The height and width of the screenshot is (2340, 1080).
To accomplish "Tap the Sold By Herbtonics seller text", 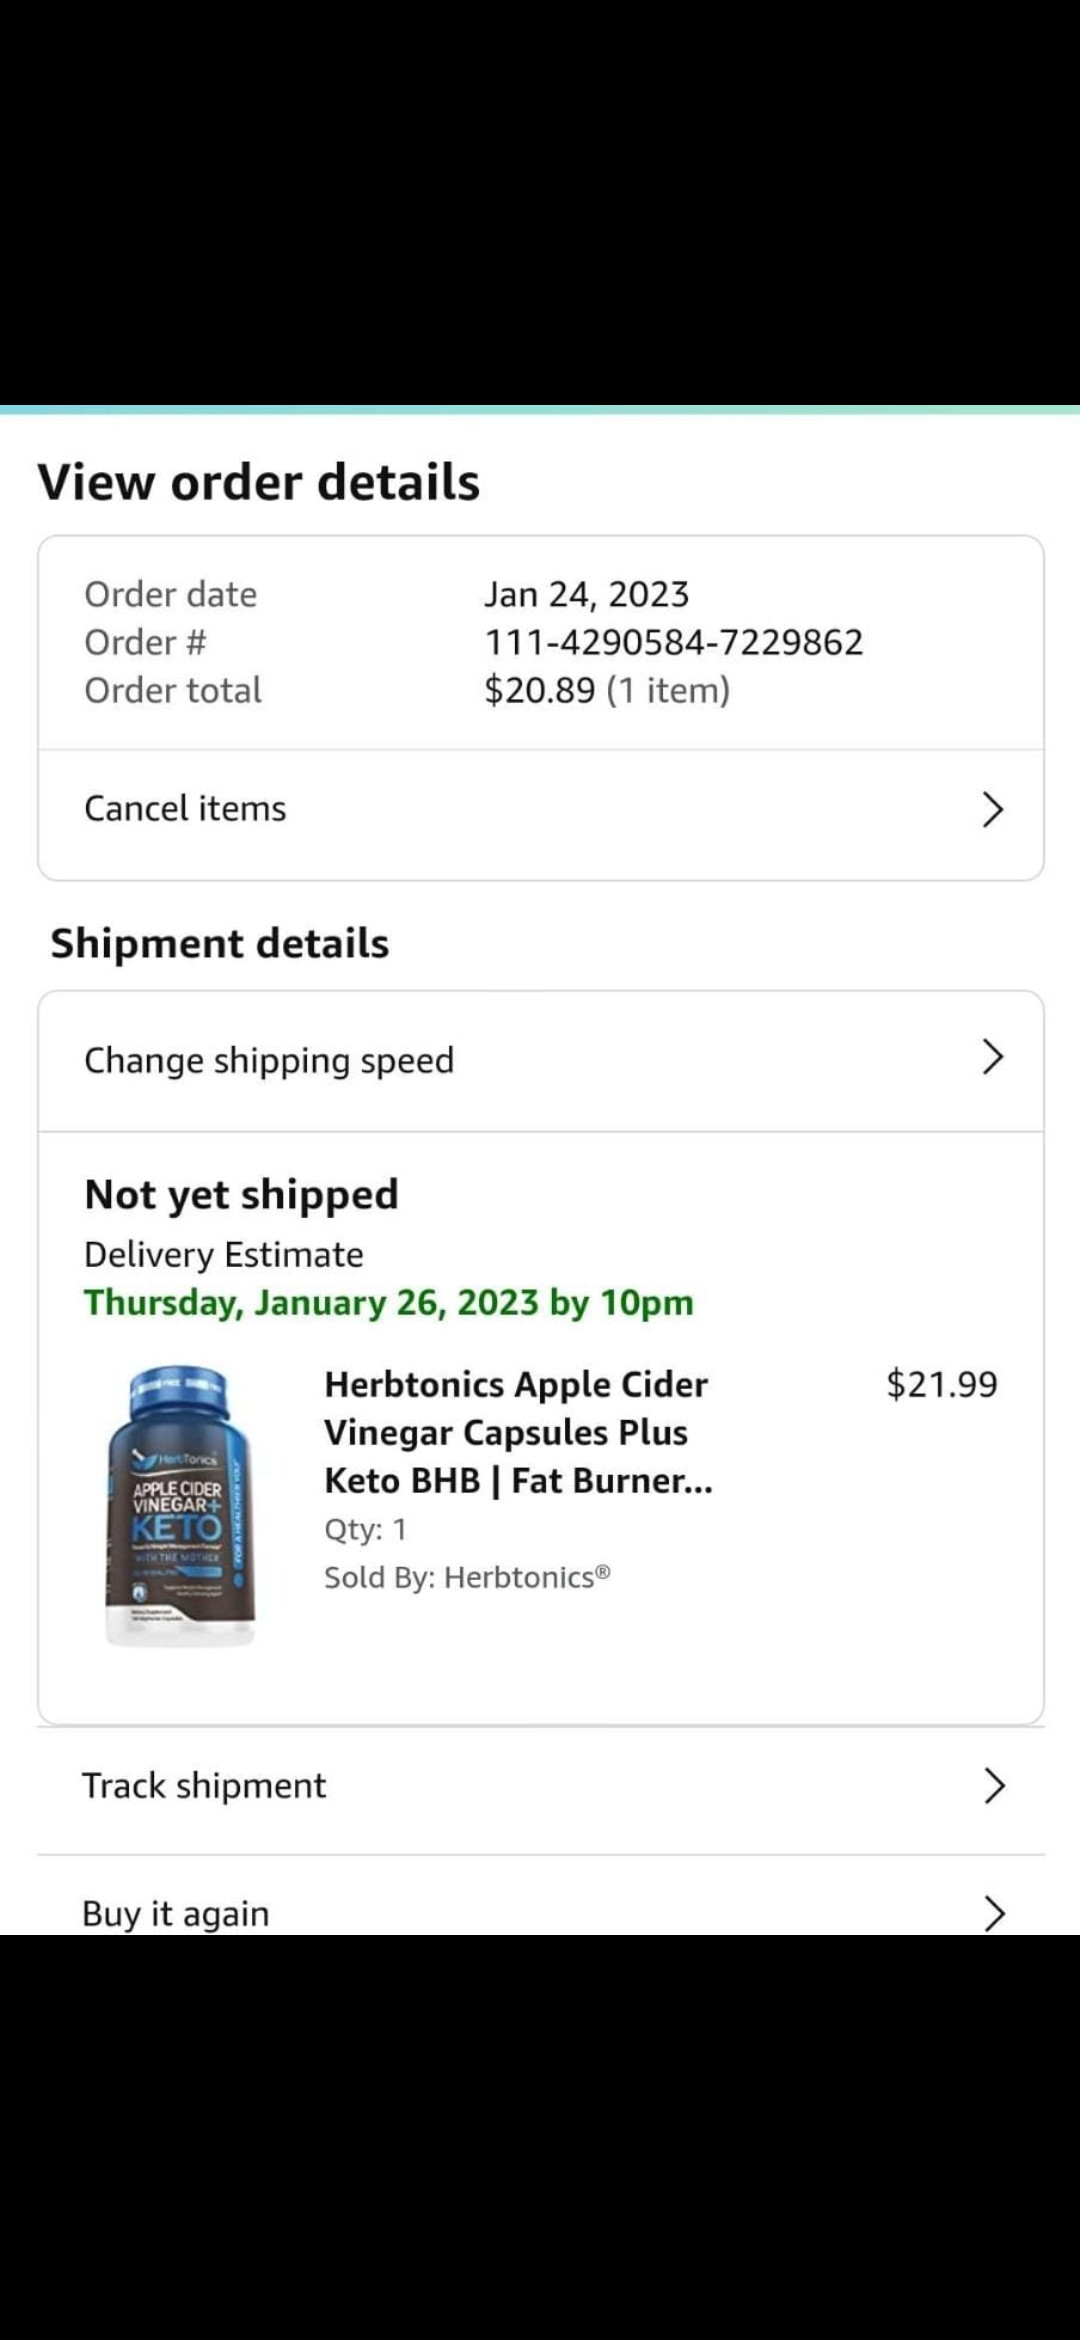I will click(467, 1577).
